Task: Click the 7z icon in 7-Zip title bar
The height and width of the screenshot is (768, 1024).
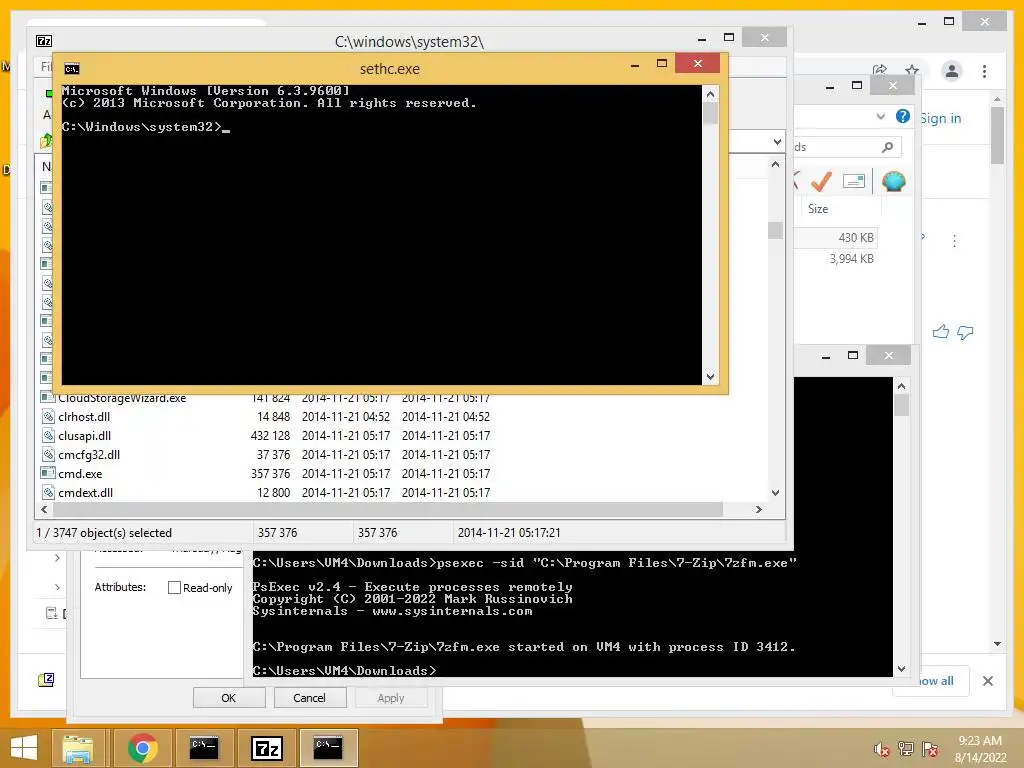Action: click(x=44, y=41)
